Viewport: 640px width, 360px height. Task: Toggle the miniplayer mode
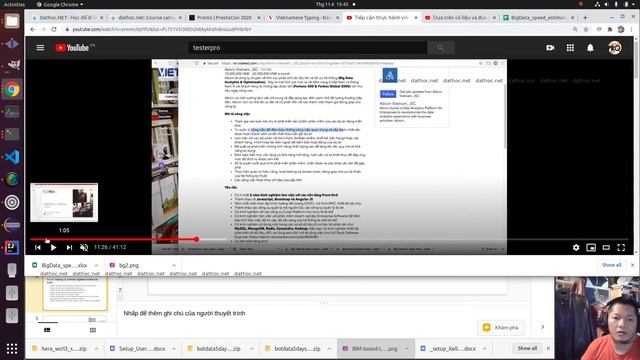pyautogui.click(x=591, y=247)
